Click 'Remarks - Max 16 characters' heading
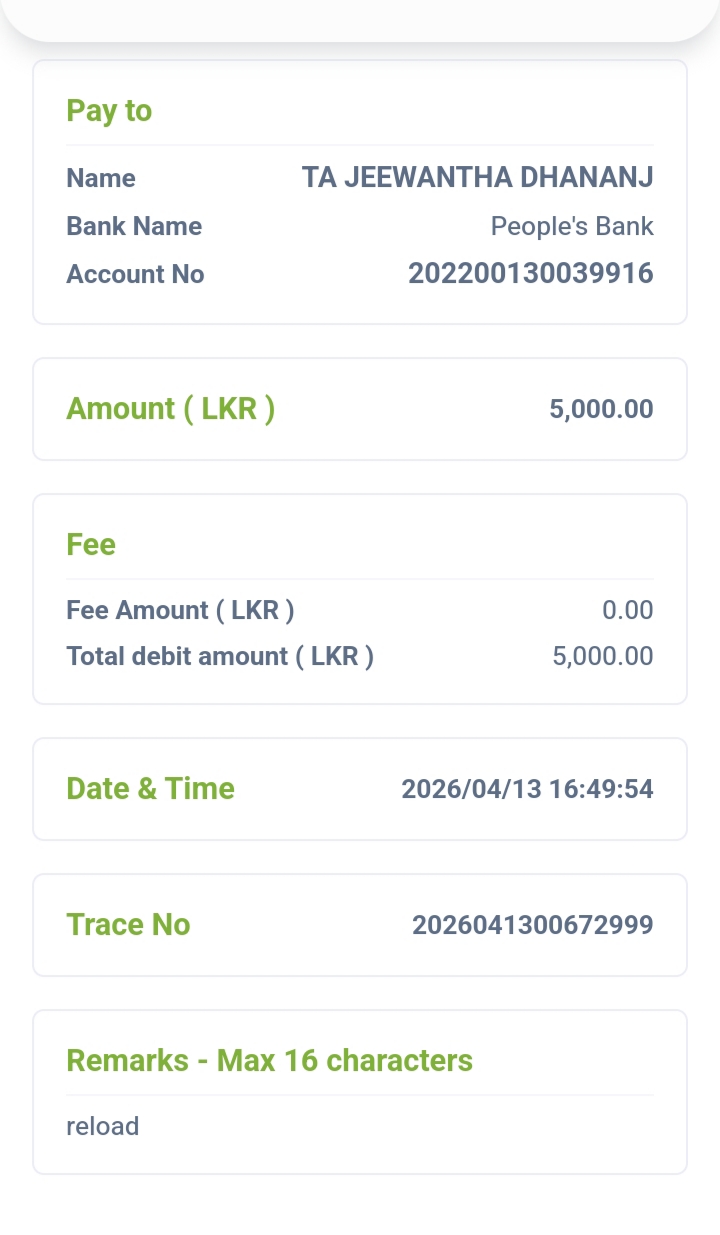 click(269, 1060)
